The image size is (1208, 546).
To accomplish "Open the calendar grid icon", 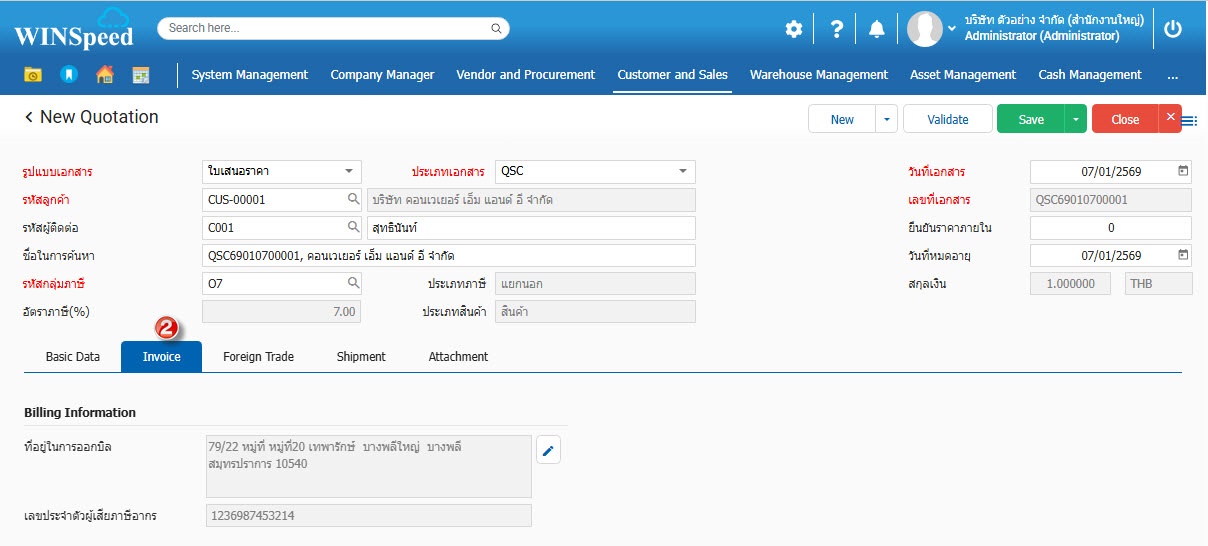I will pyautogui.click(x=140, y=75).
